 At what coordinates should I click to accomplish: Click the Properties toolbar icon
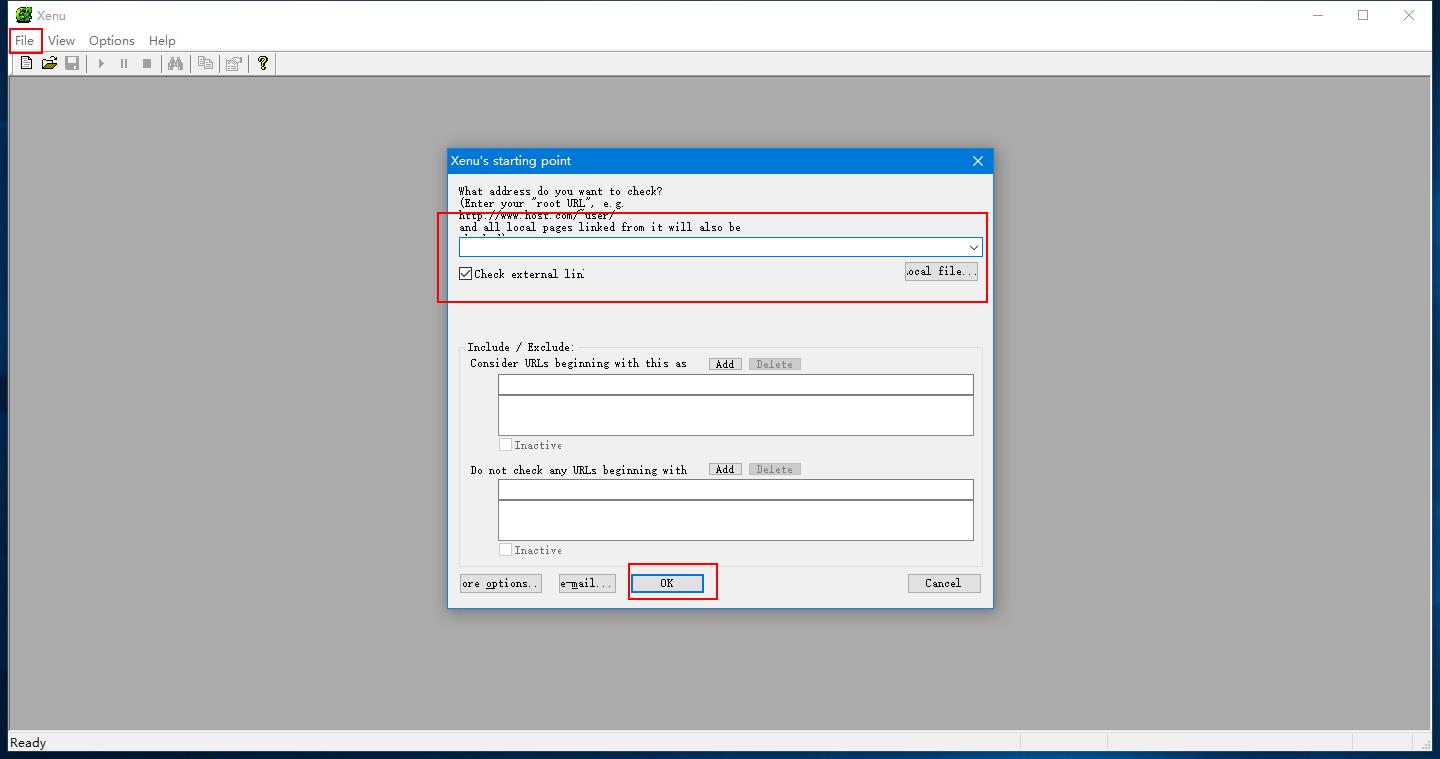click(x=234, y=63)
